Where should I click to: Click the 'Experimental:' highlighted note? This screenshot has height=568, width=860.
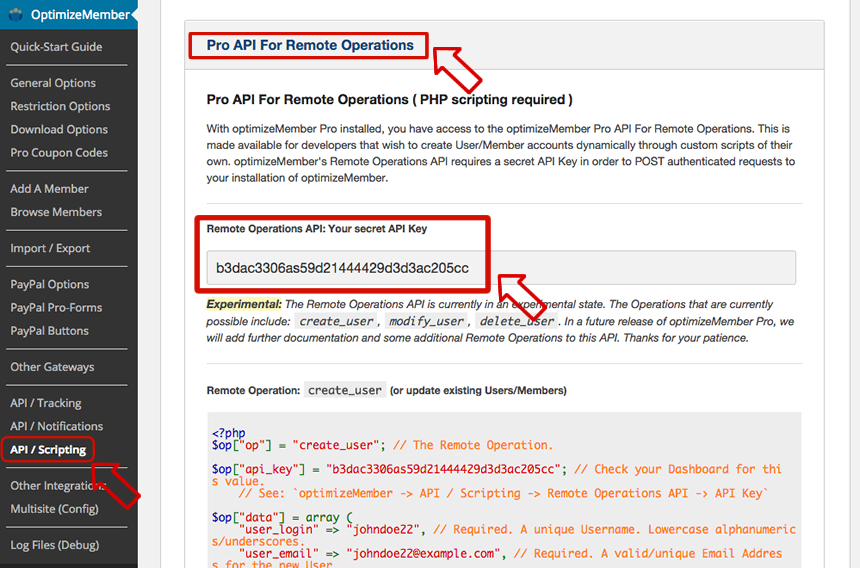[x=244, y=304]
